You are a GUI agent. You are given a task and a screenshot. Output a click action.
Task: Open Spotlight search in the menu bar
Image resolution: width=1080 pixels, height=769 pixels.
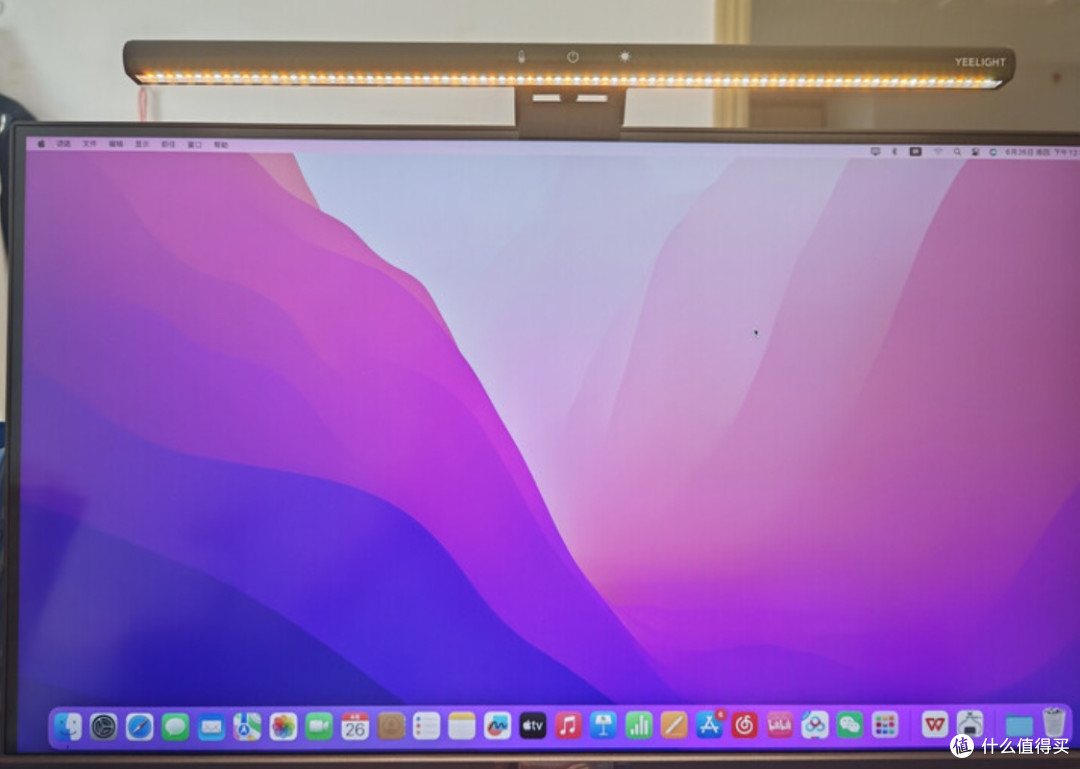[x=957, y=152]
